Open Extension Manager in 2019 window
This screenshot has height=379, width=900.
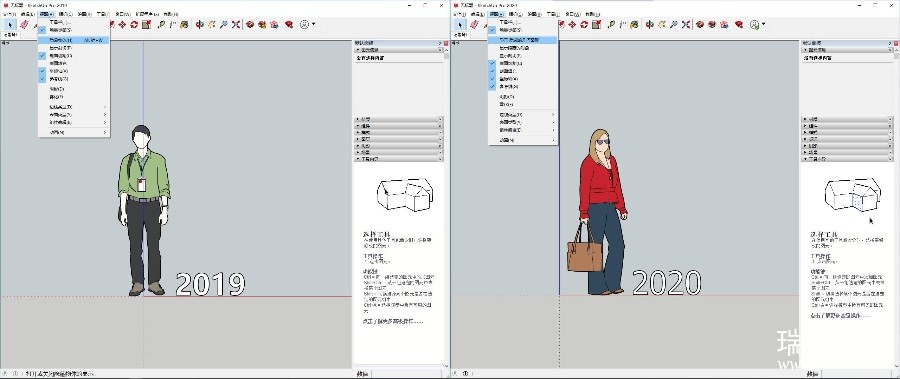(x=289, y=25)
